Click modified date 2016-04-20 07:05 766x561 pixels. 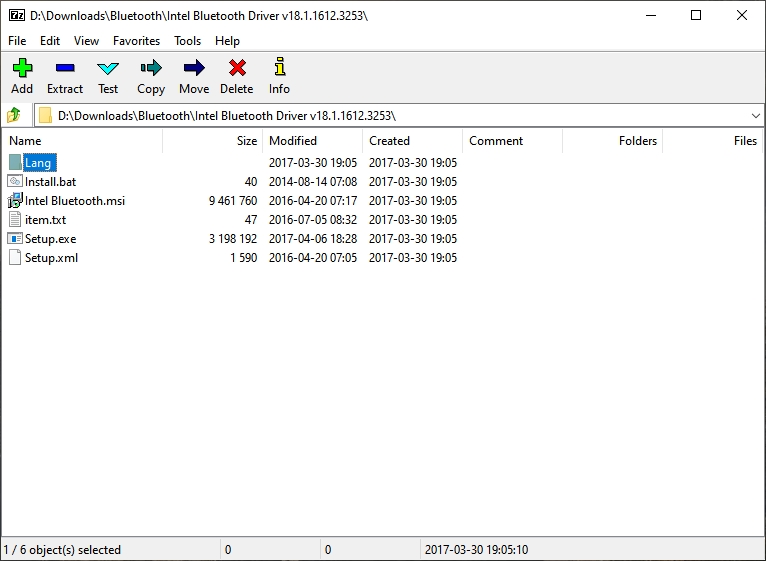(x=313, y=258)
